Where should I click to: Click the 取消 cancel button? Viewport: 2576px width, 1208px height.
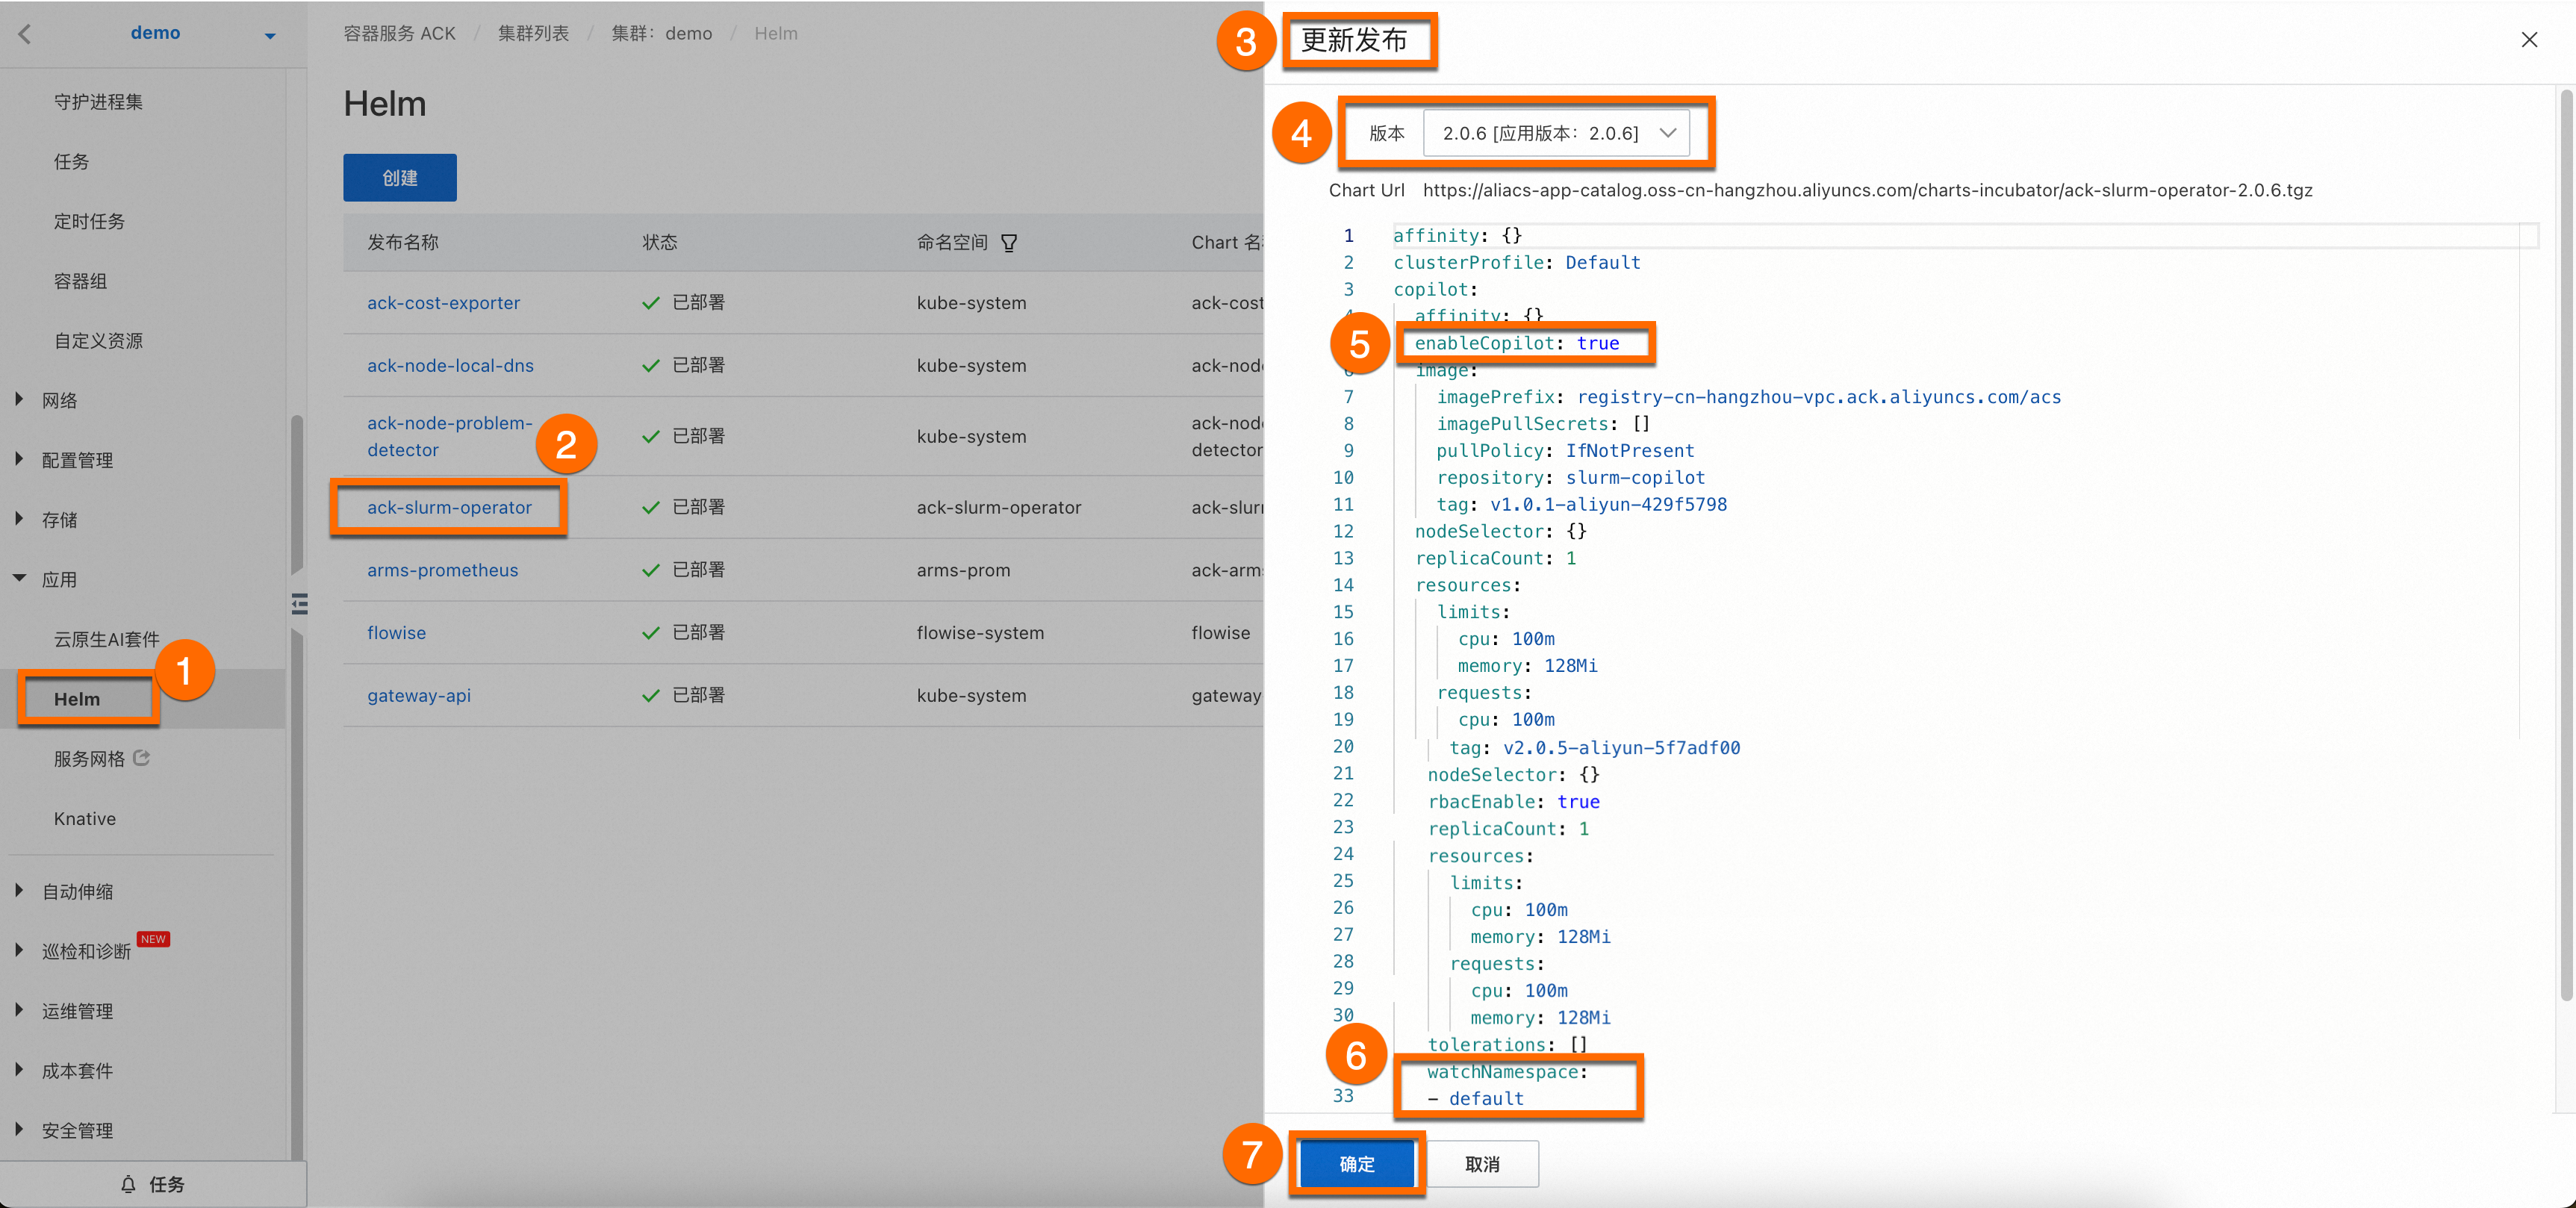(x=1482, y=1164)
